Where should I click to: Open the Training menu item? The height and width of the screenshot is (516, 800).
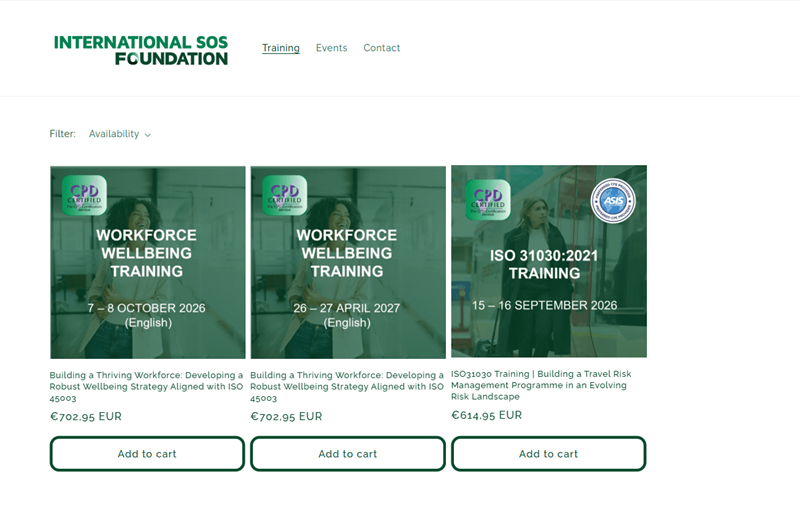[281, 48]
